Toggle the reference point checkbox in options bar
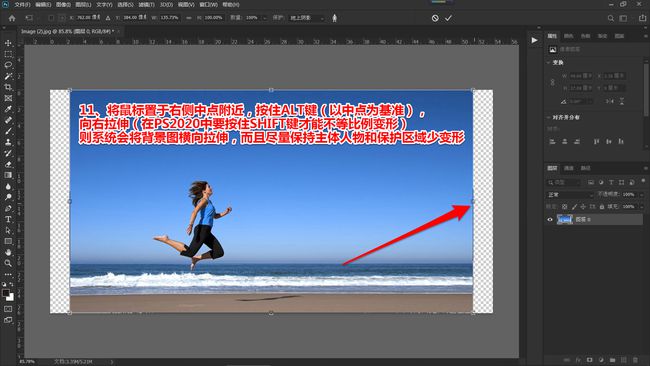The height and width of the screenshot is (366, 650). click(x=51, y=18)
